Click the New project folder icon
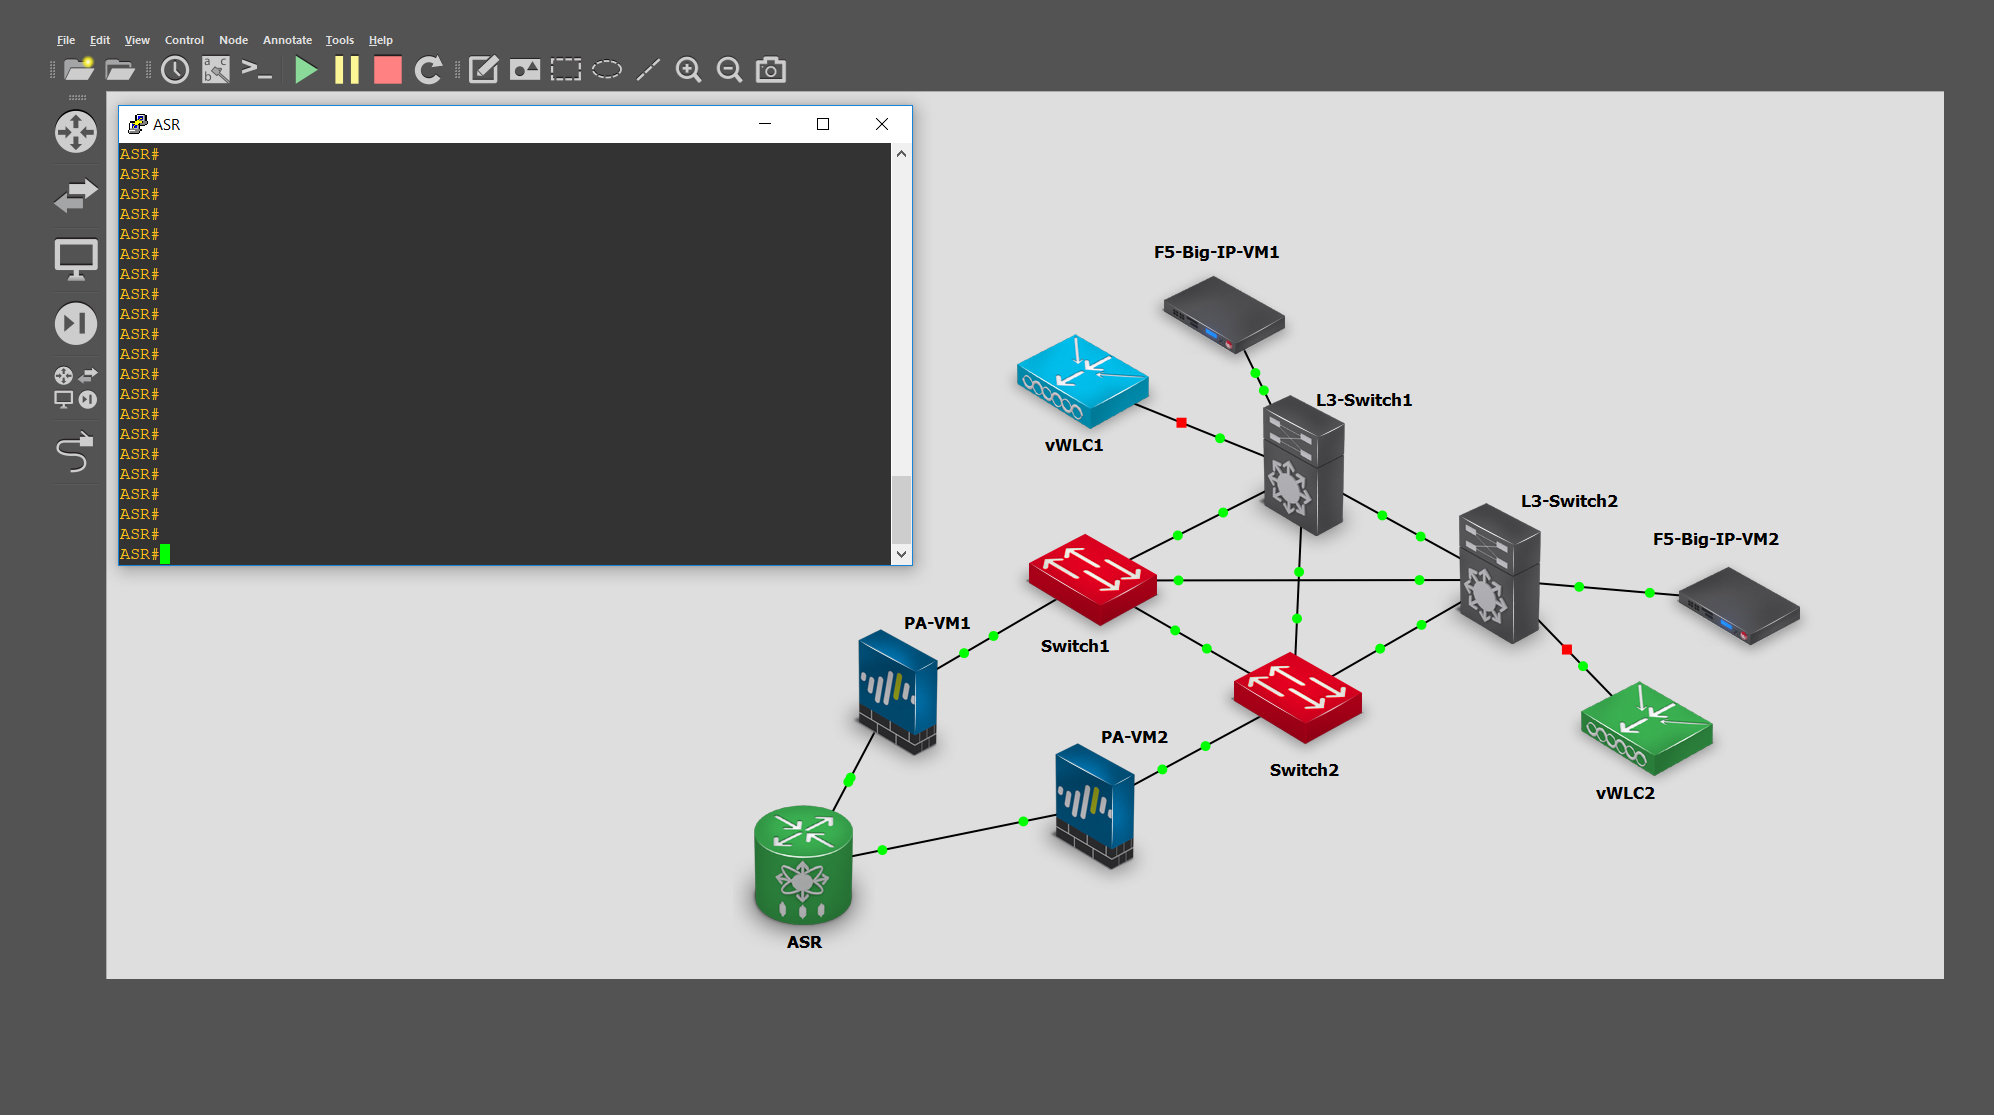The width and height of the screenshot is (1994, 1115). pos(79,69)
